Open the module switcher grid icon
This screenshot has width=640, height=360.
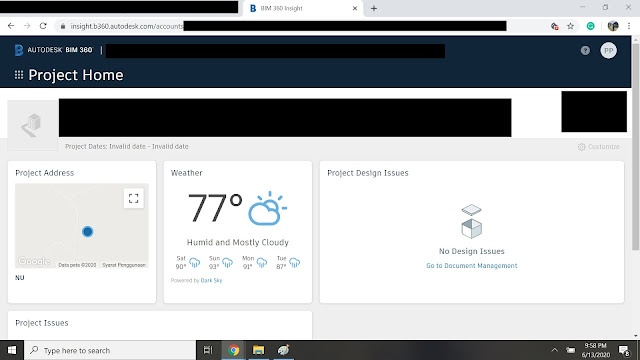pyautogui.click(x=19, y=75)
